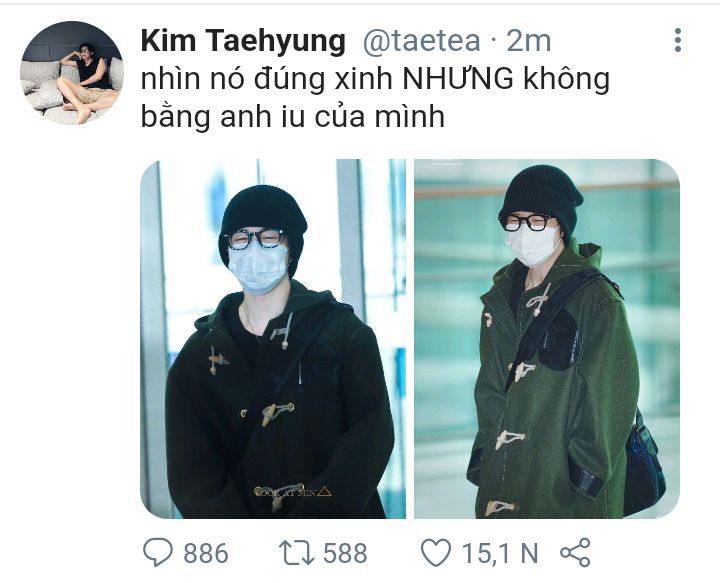Open the three-dot more options menu

point(678,40)
